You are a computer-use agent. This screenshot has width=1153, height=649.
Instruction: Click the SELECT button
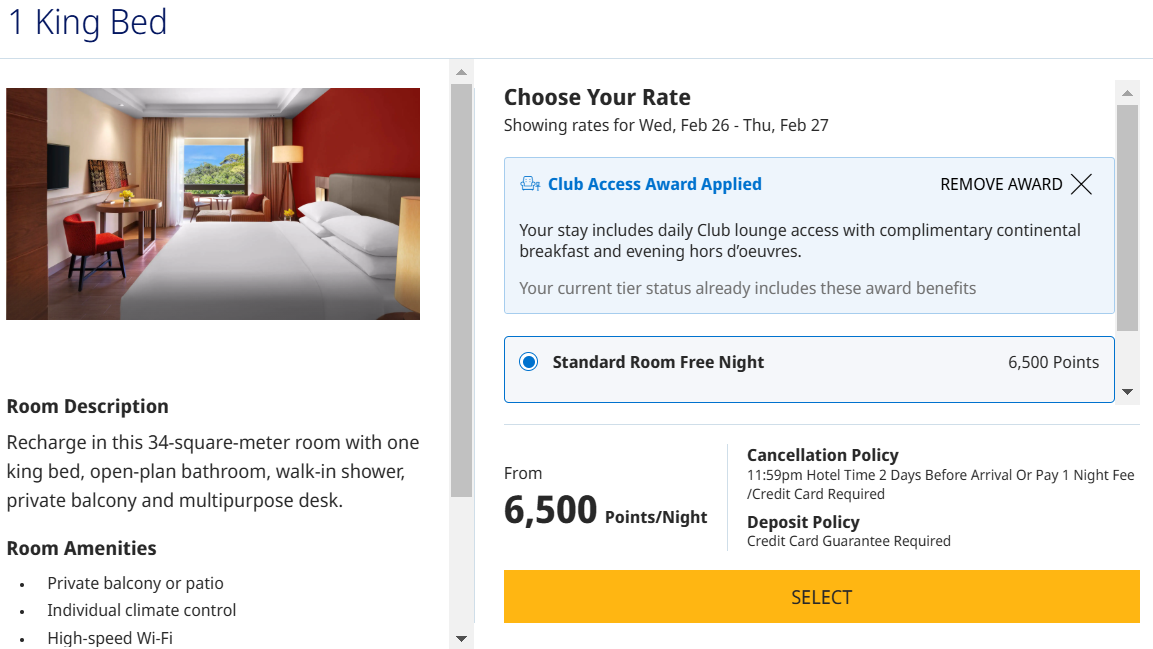[821, 596]
